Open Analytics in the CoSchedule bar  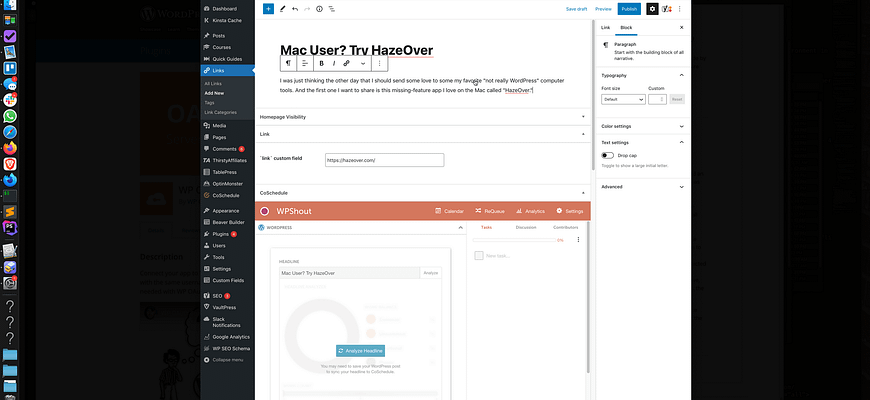(530, 211)
